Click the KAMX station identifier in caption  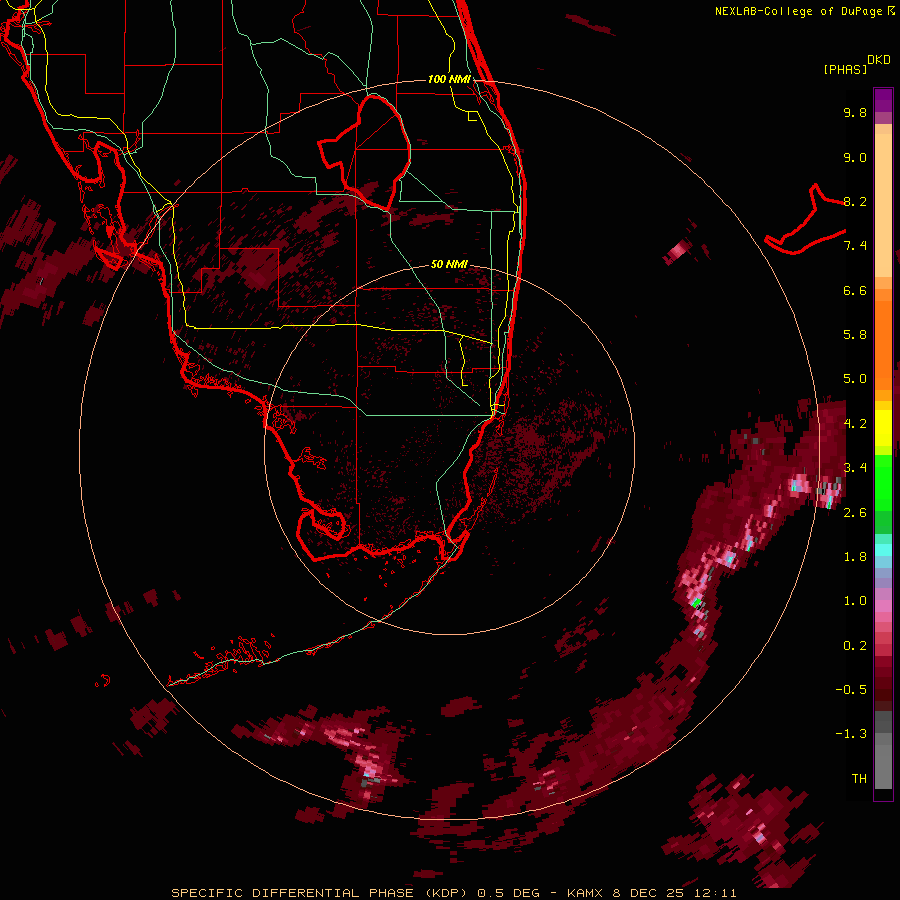584,893
